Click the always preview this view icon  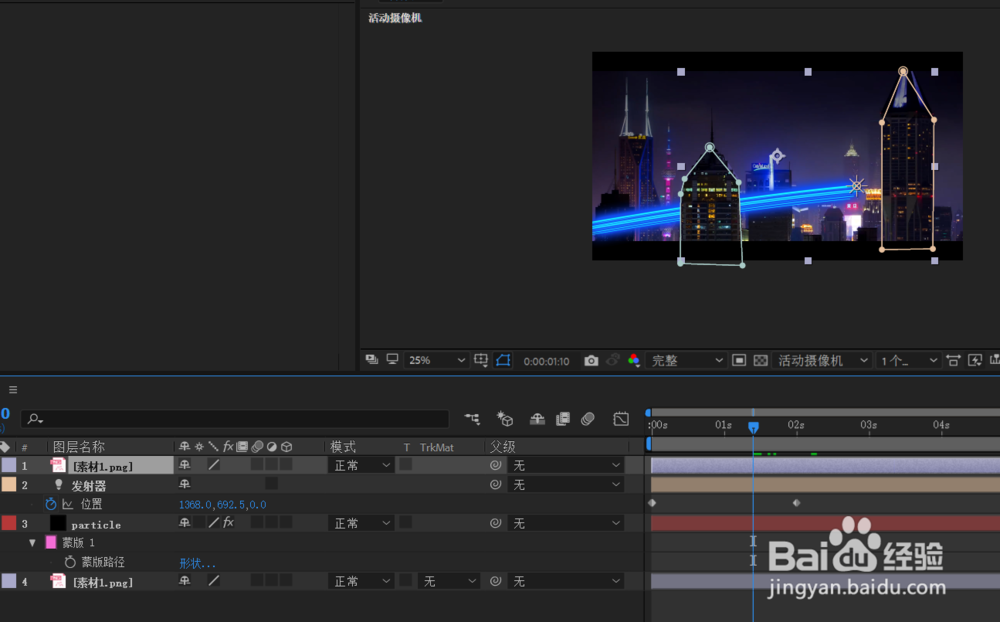pyautogui.click(x=372, y=360)
